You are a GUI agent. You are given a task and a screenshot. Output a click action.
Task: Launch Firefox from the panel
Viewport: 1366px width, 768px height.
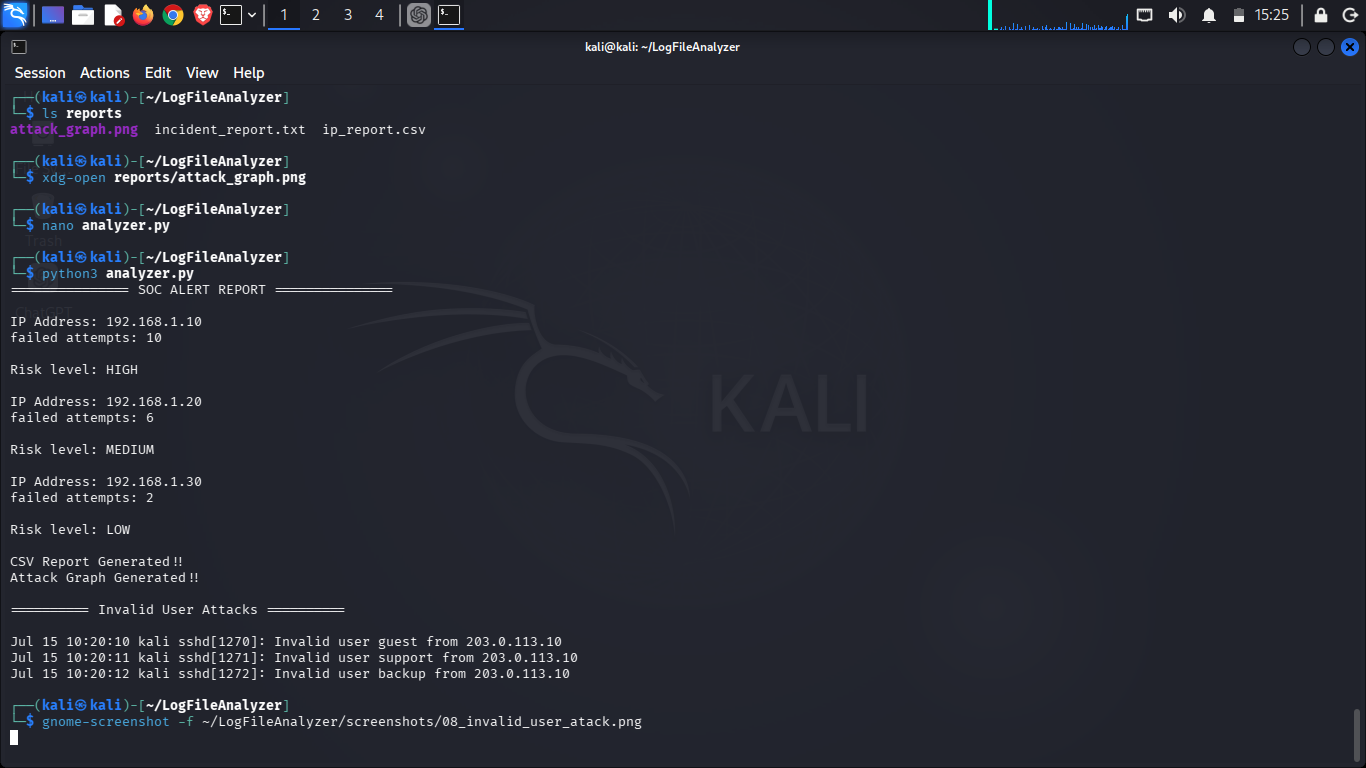click(143, 15)
